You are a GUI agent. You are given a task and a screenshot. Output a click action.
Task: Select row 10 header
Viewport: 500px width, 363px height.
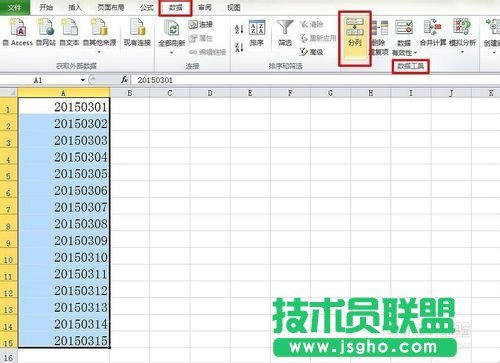tap(8, 256)
